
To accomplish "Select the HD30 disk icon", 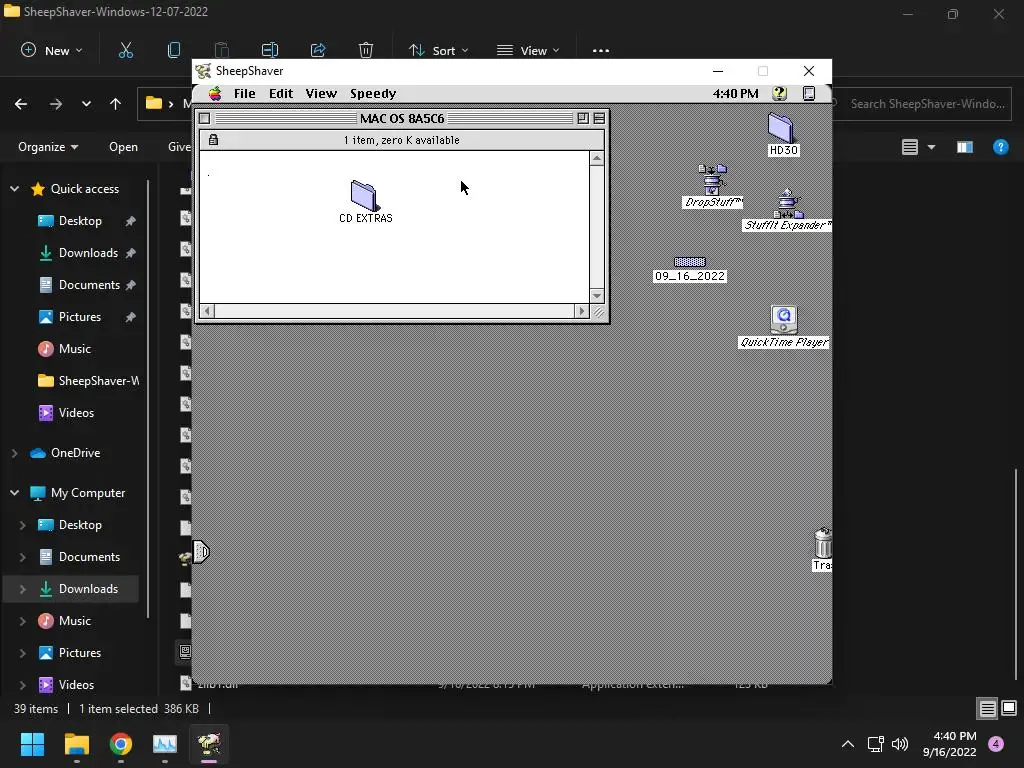I will click(x=780, y=127).
